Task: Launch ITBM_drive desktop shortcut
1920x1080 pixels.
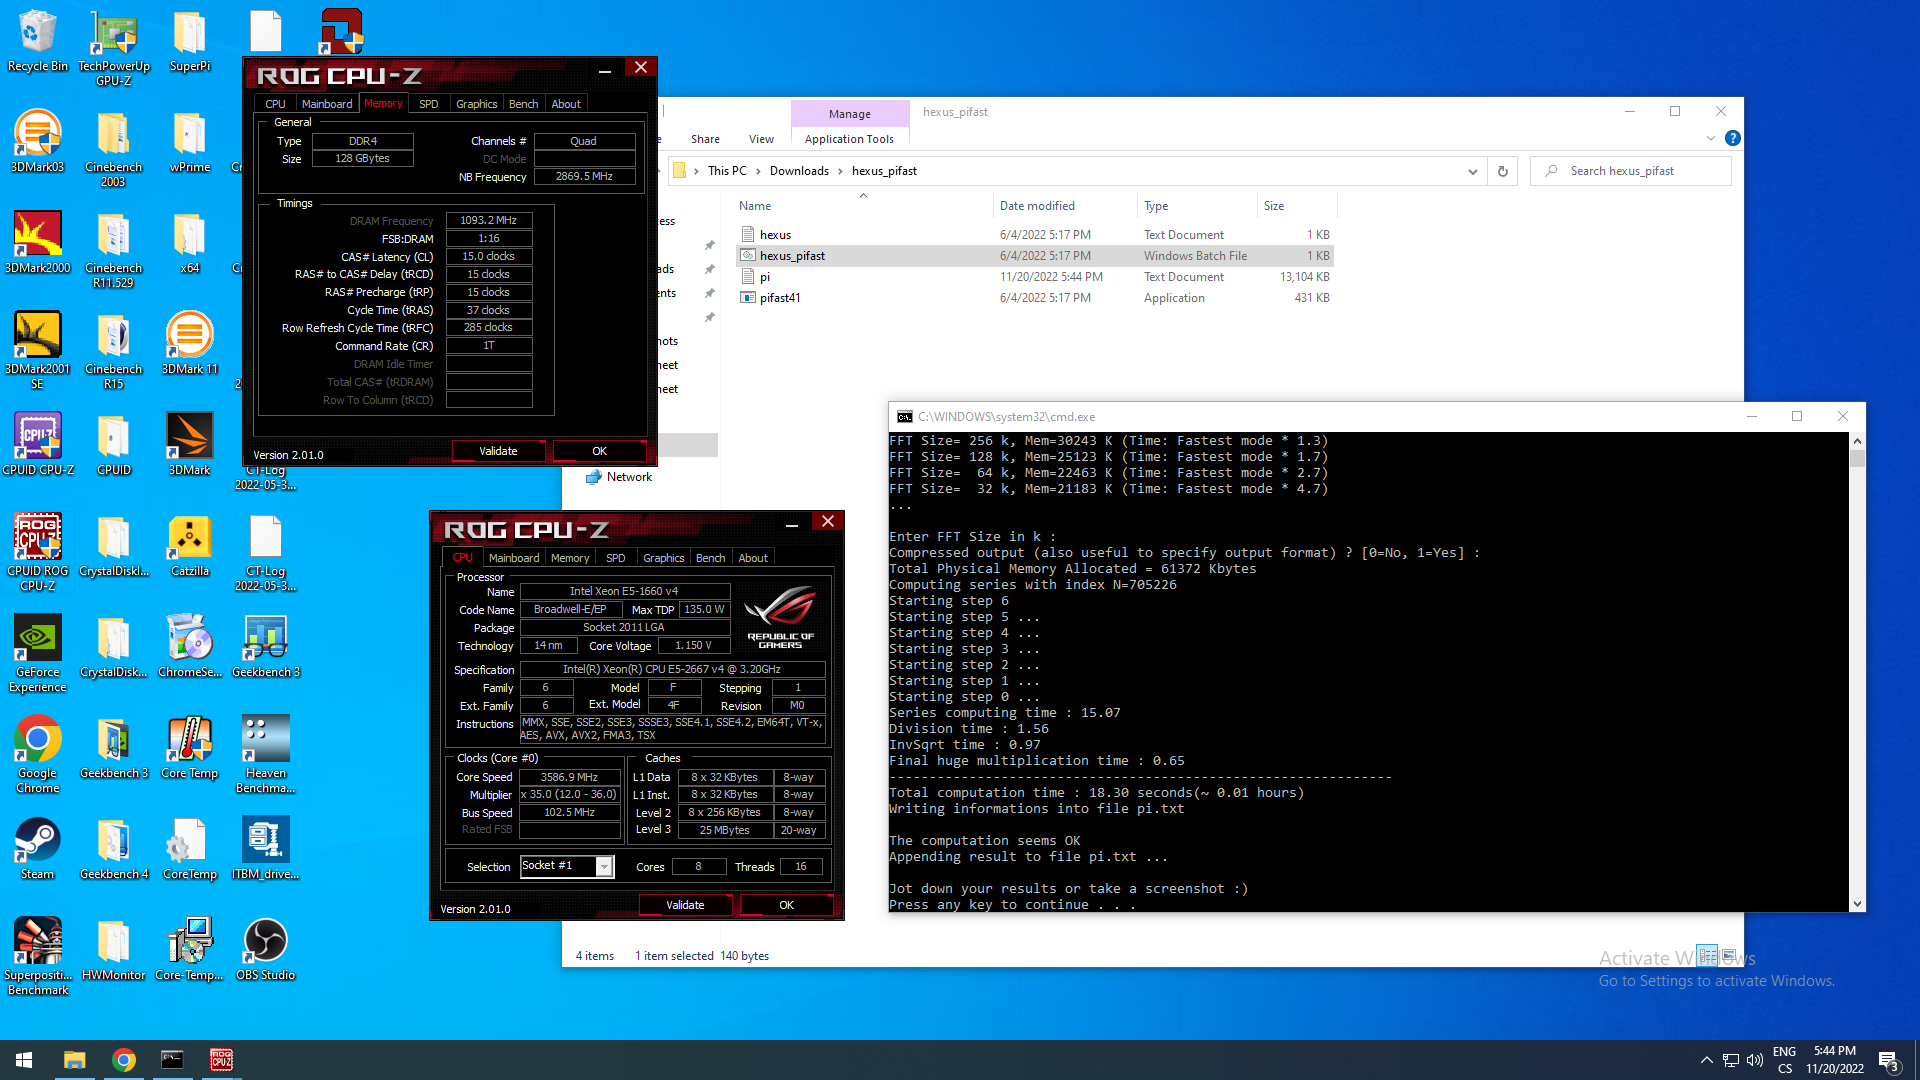Action: pos(265,849)
